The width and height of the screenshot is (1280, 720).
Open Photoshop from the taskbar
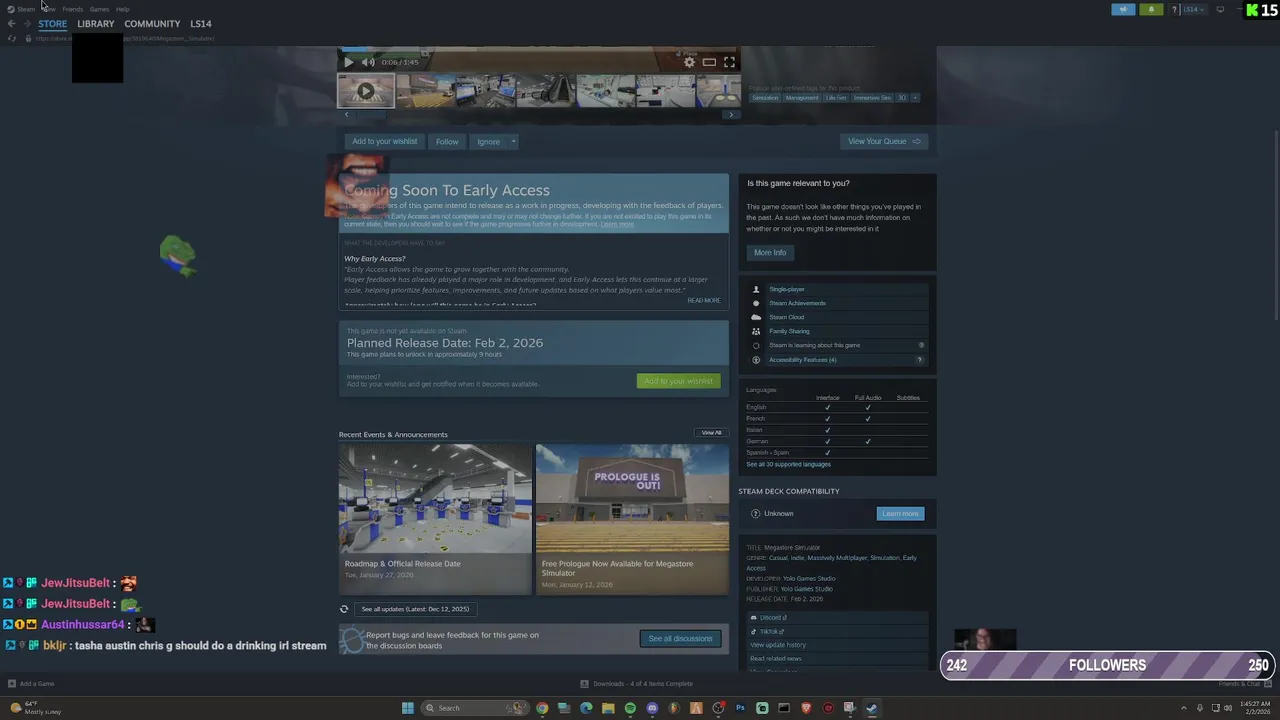coord(740,708)
